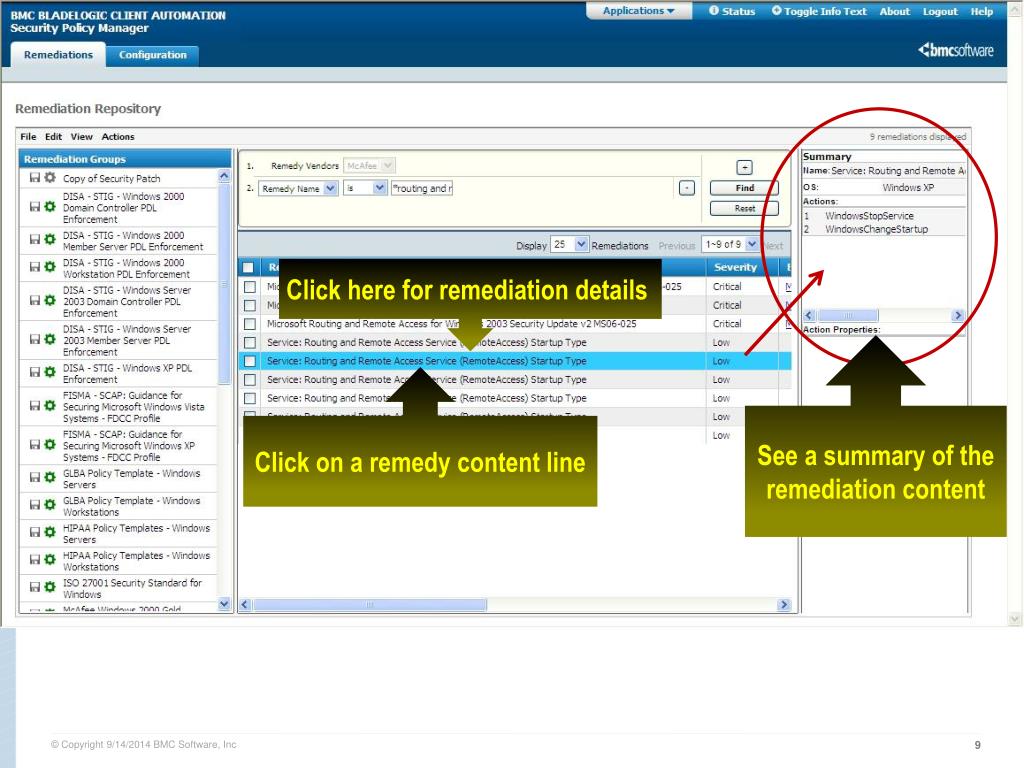Click the table scroll right arrow

pos(784,605)
